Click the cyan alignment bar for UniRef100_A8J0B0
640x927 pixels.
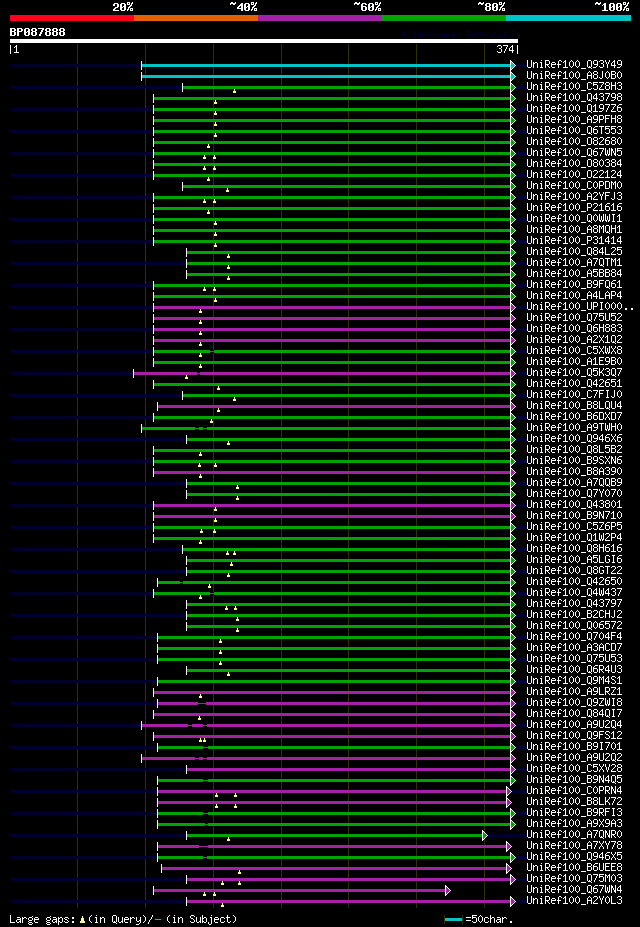pyautogui.click(x=326, y=76)
